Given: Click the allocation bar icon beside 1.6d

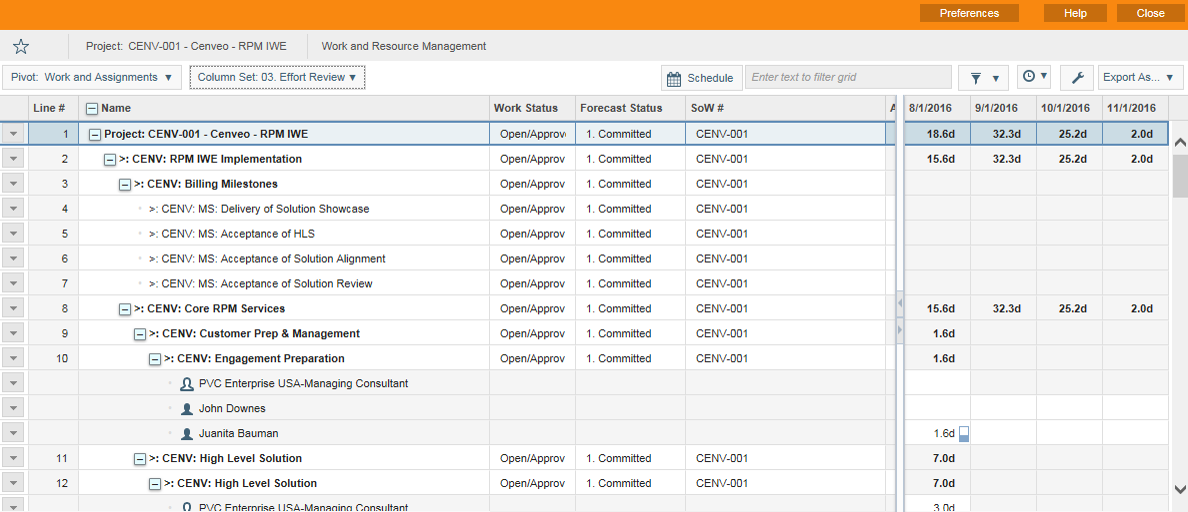Looking at the screenshot, I should point(964,434).
